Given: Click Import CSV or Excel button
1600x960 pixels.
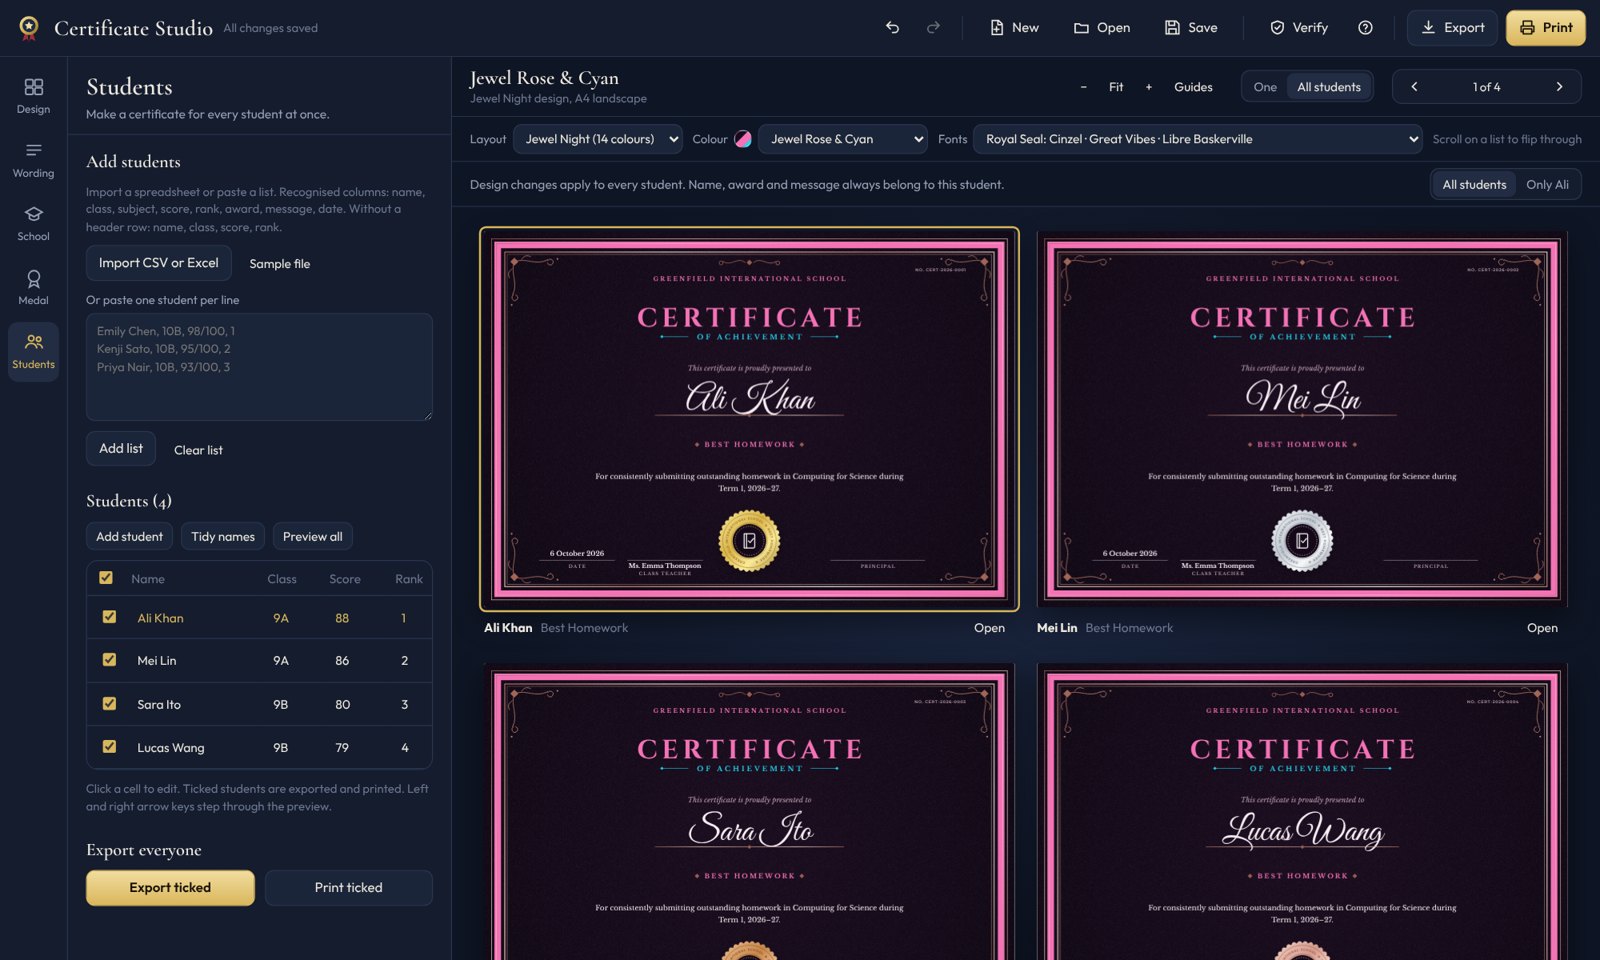Looking at the screenshot, I should pos(159,263).
